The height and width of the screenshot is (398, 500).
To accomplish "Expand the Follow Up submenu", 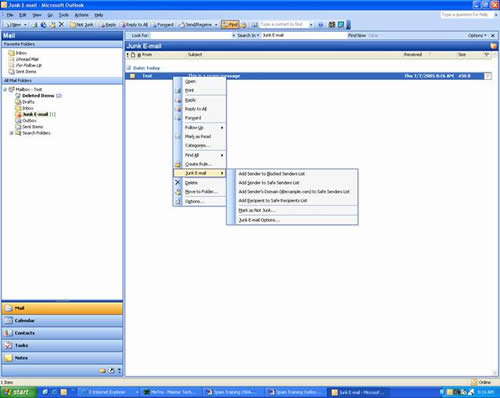I will click(x=199, y=128).
